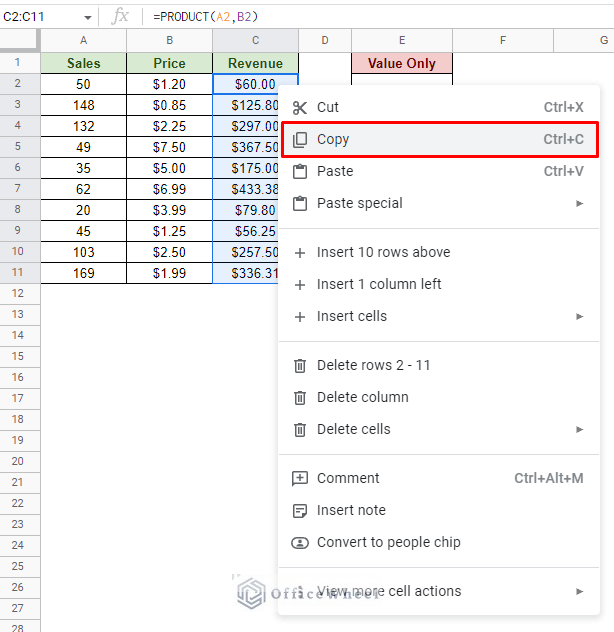Screen dimensions: 614x632
Task: Click the Value Only header cell
Action: click(x=402, y=63)
